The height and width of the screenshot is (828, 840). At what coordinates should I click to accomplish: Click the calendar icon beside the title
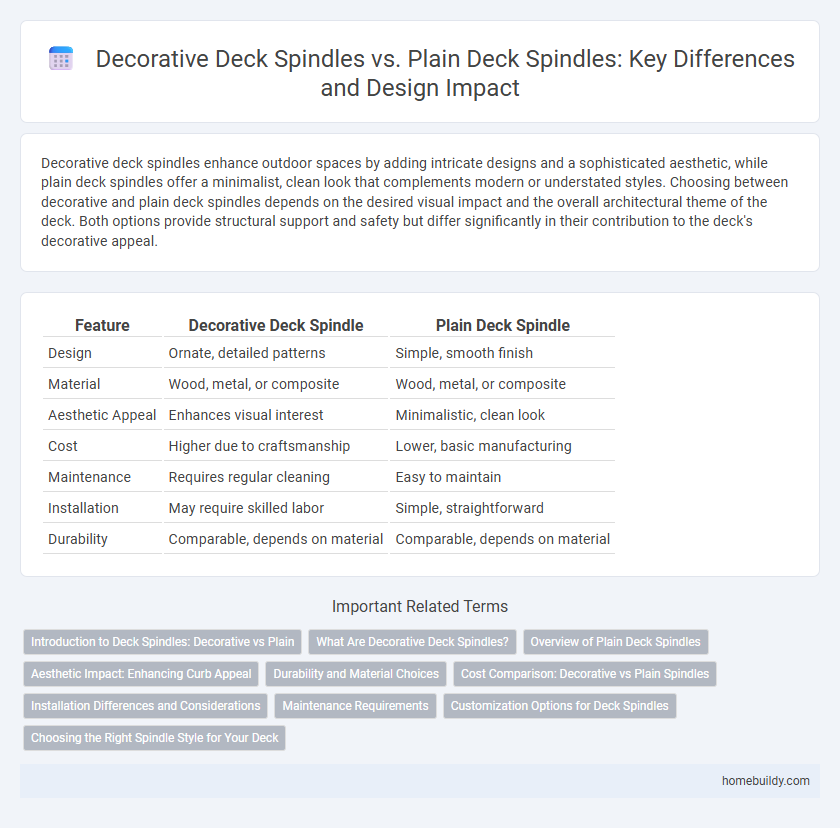[x=61, y=58]
